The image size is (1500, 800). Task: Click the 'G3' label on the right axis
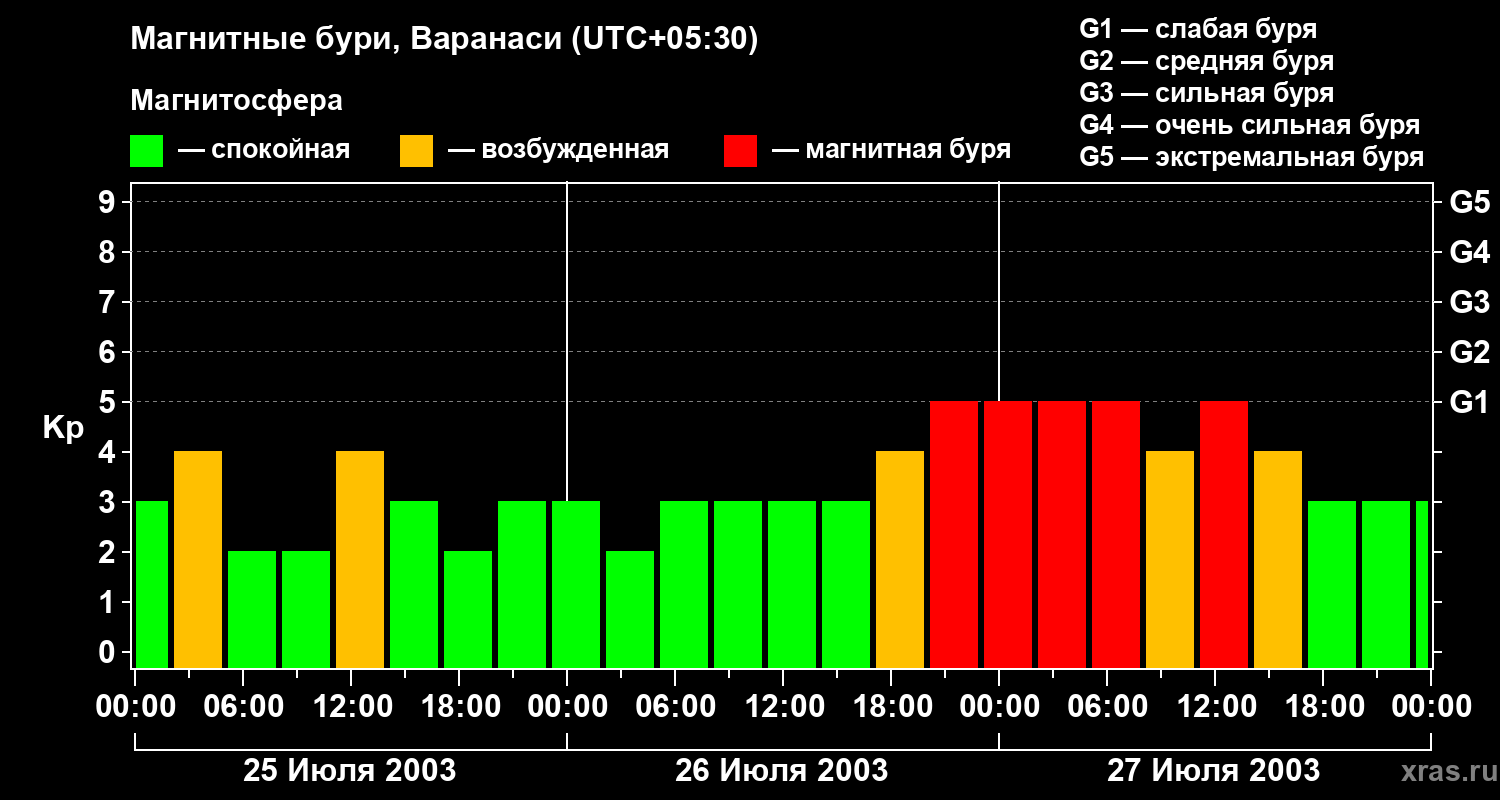pos(1470,302)
